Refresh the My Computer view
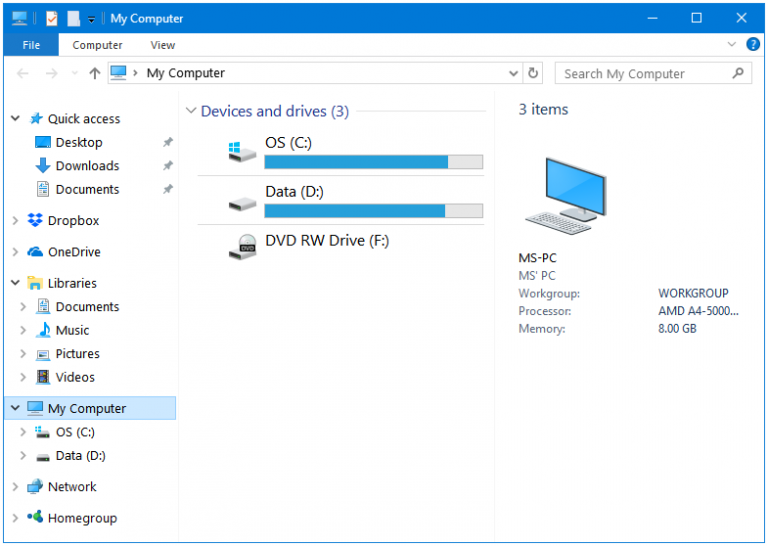Screen dimensions: 768x546 [x=533, y=73]
